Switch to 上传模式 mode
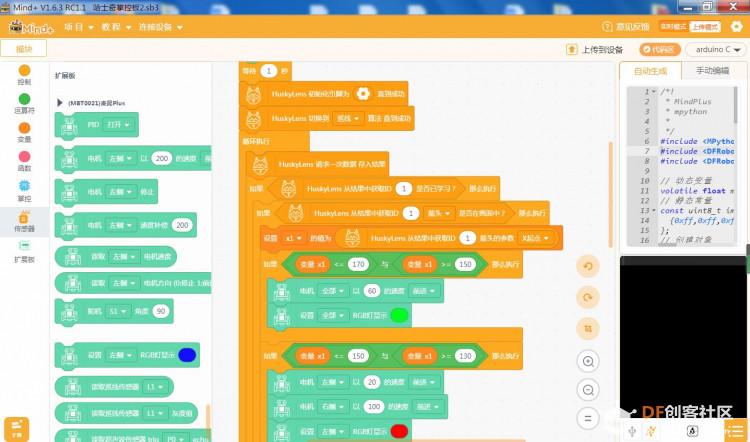The height and width of the screenshot is (442, 750). click(x=705, y=27)
